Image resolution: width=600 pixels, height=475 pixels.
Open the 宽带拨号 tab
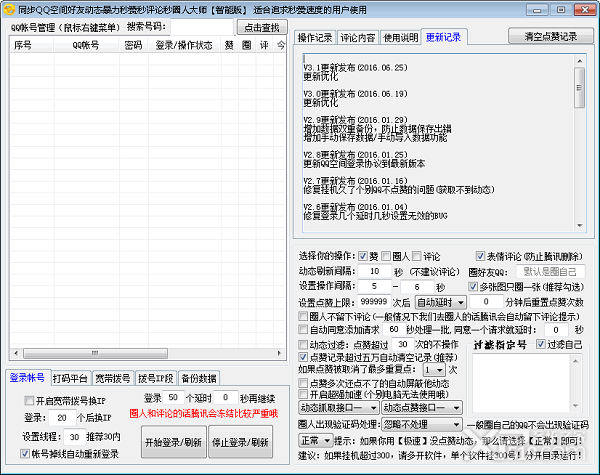click(x=113, y=379)
